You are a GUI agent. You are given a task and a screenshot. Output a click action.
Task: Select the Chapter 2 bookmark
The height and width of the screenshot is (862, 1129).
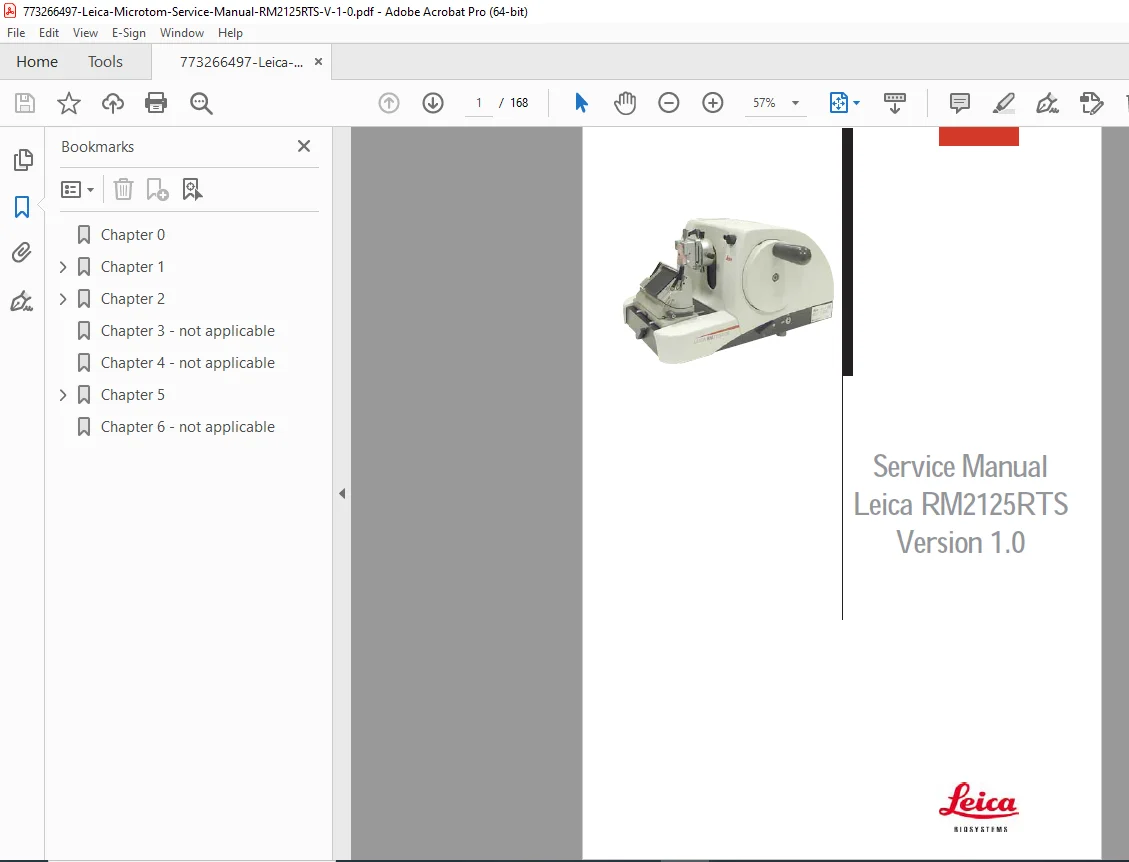pyautogui.click(x=132, y=299)
